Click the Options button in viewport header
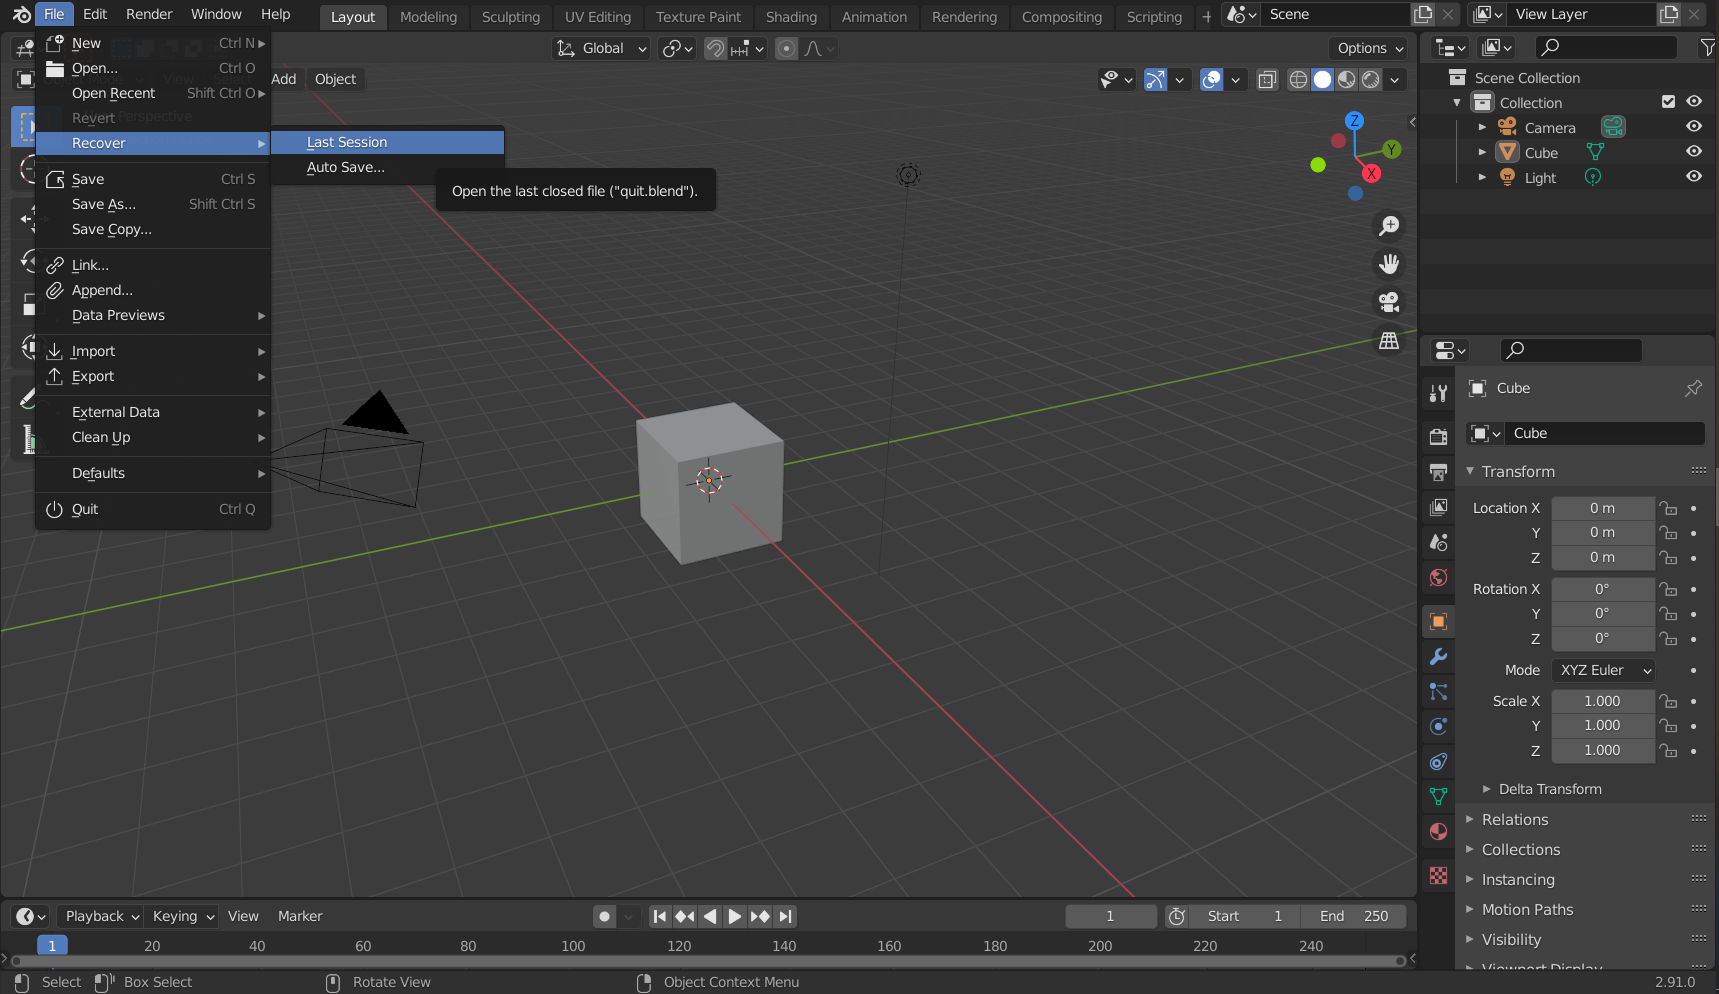This screenshot has width=1719, height=994. 1370,48
